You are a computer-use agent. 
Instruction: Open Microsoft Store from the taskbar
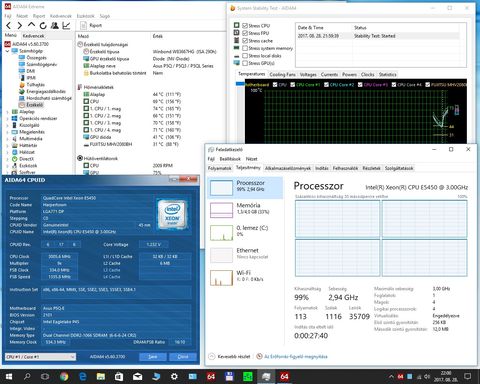119,377
